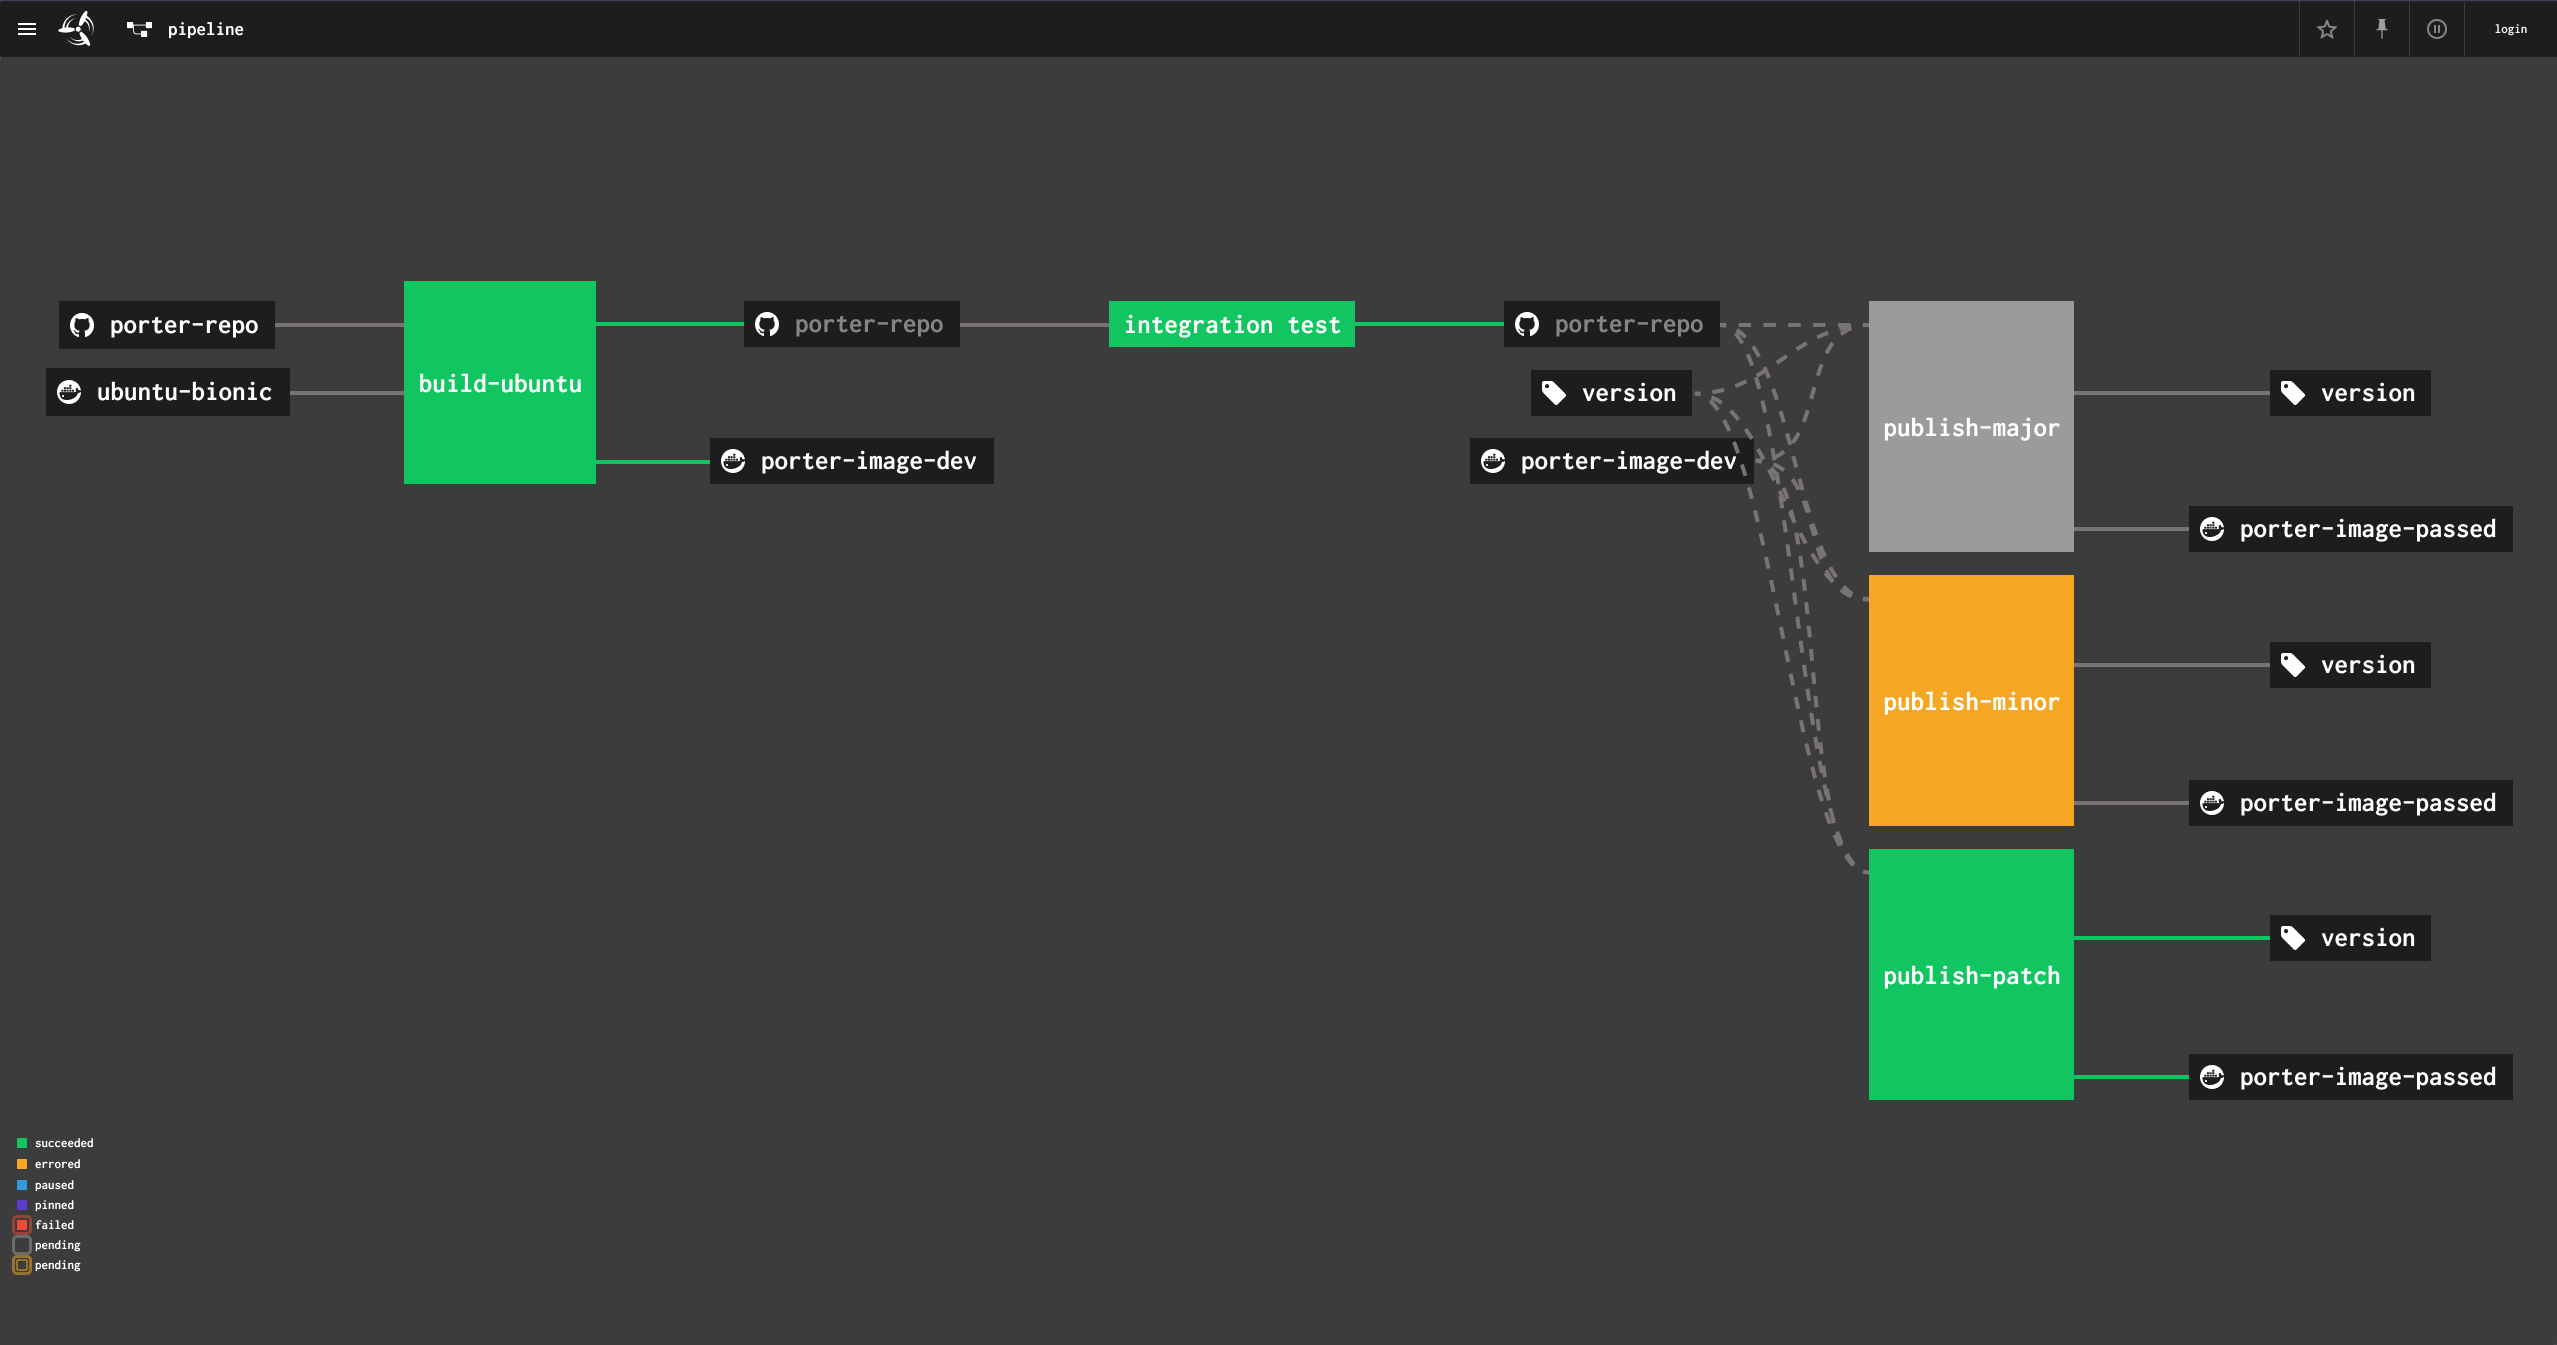Select the version tag resource near integration test
Viewport: 2557px width, 1345px height.
tap(1609, 393)
